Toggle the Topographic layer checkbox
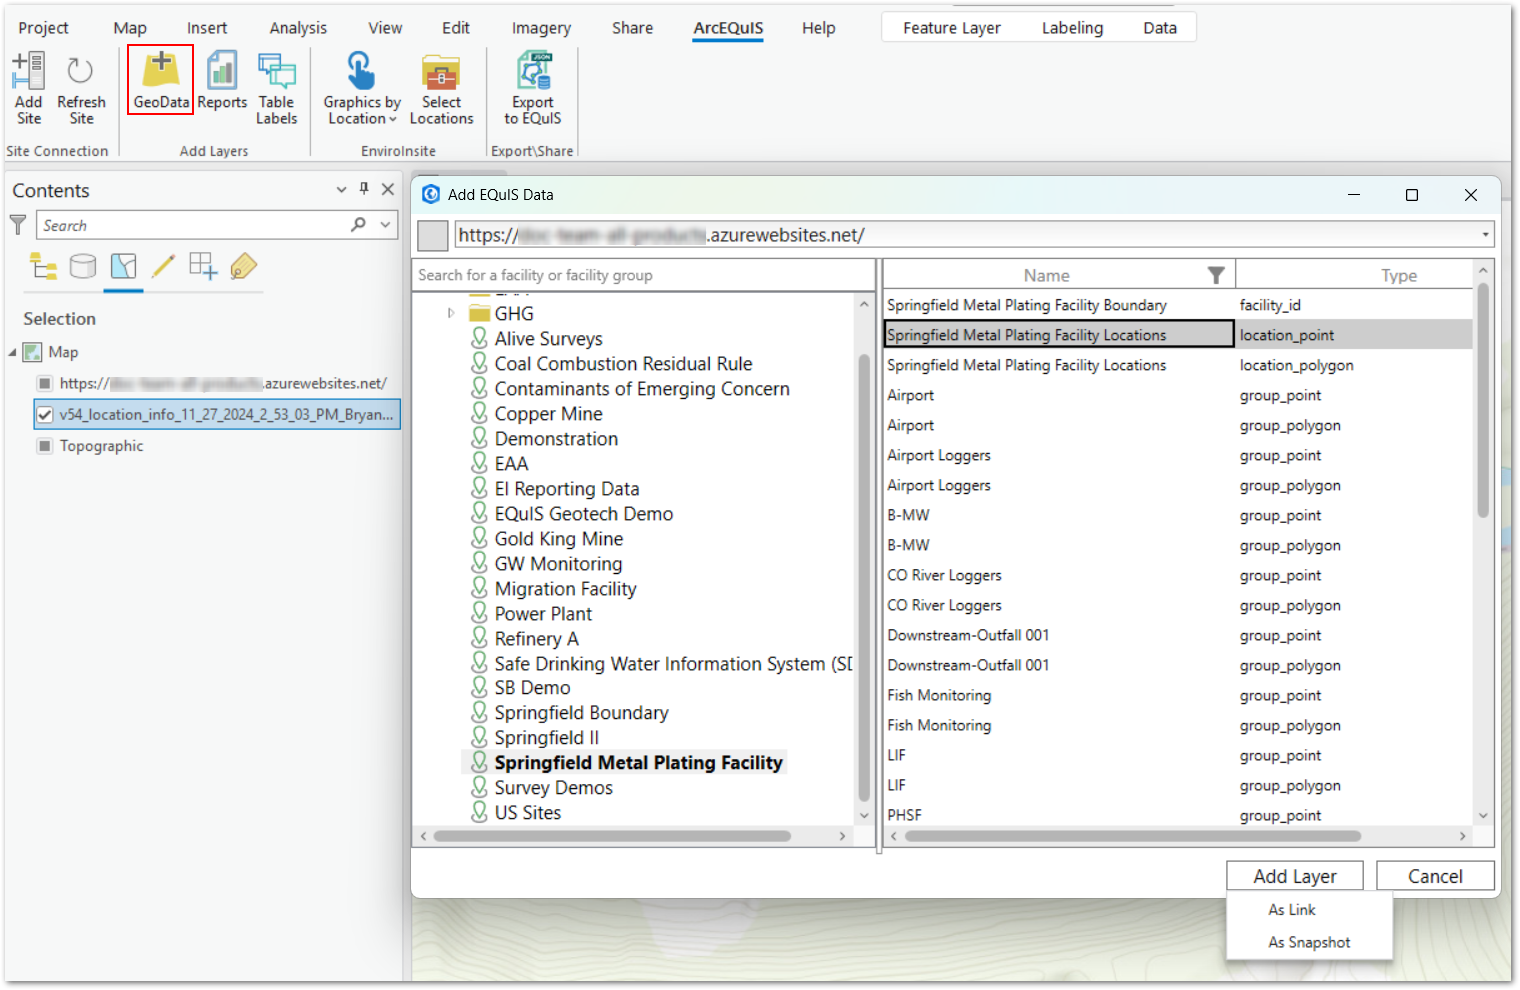The image size is (1520, 990). click(x=44, y=446)
